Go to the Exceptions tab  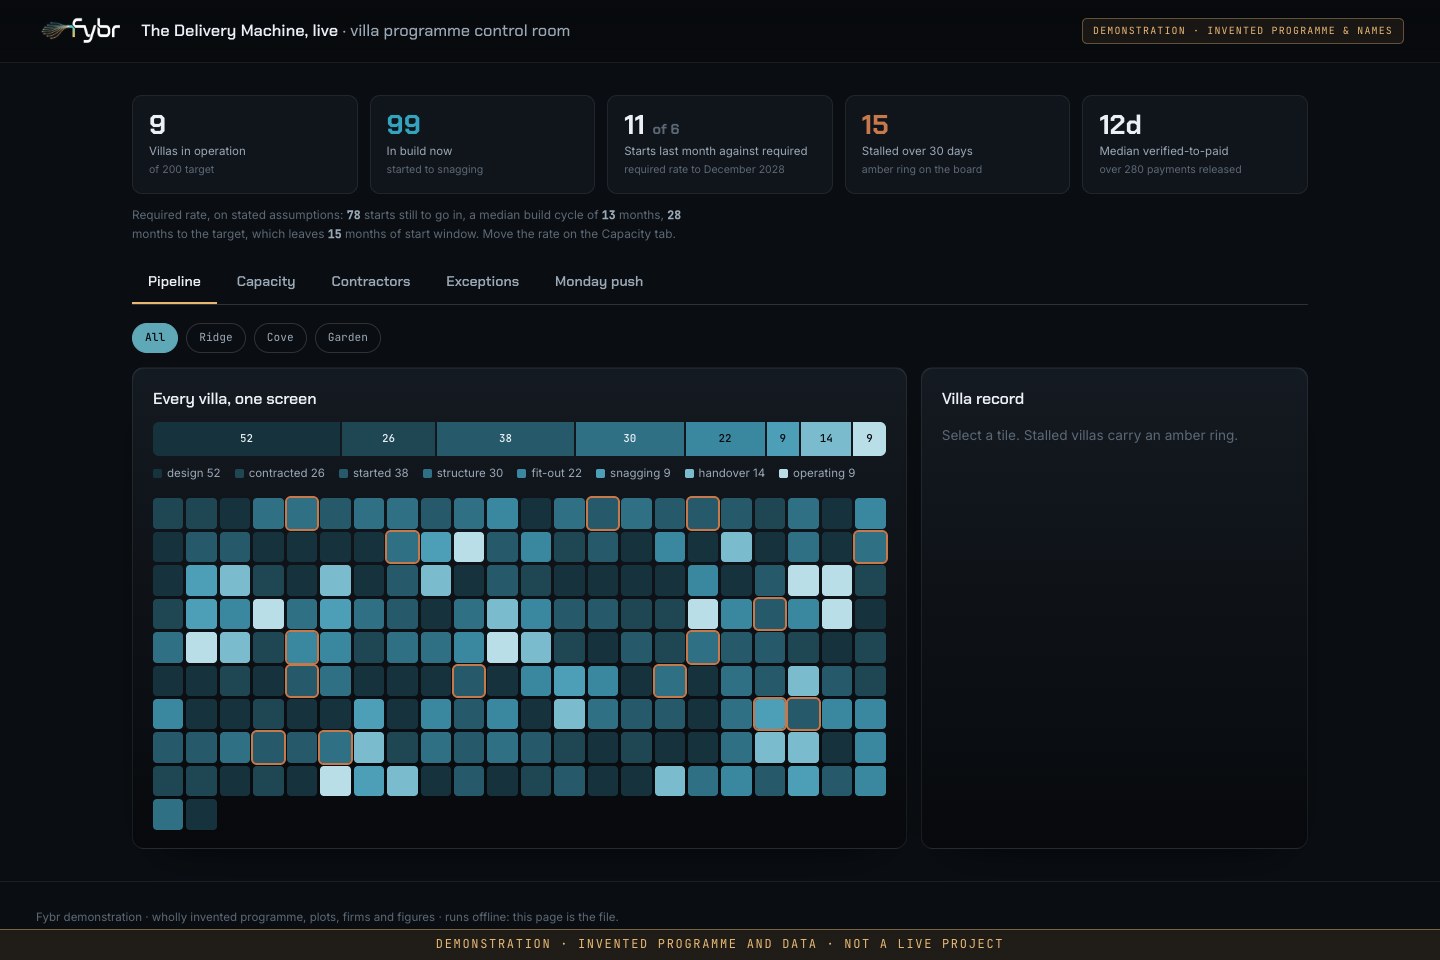[482, 282]
